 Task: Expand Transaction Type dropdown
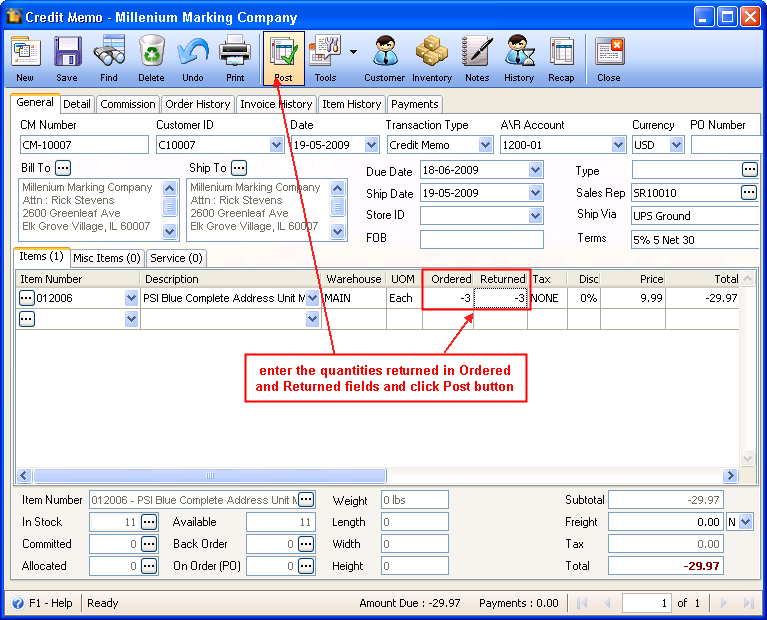485,145
